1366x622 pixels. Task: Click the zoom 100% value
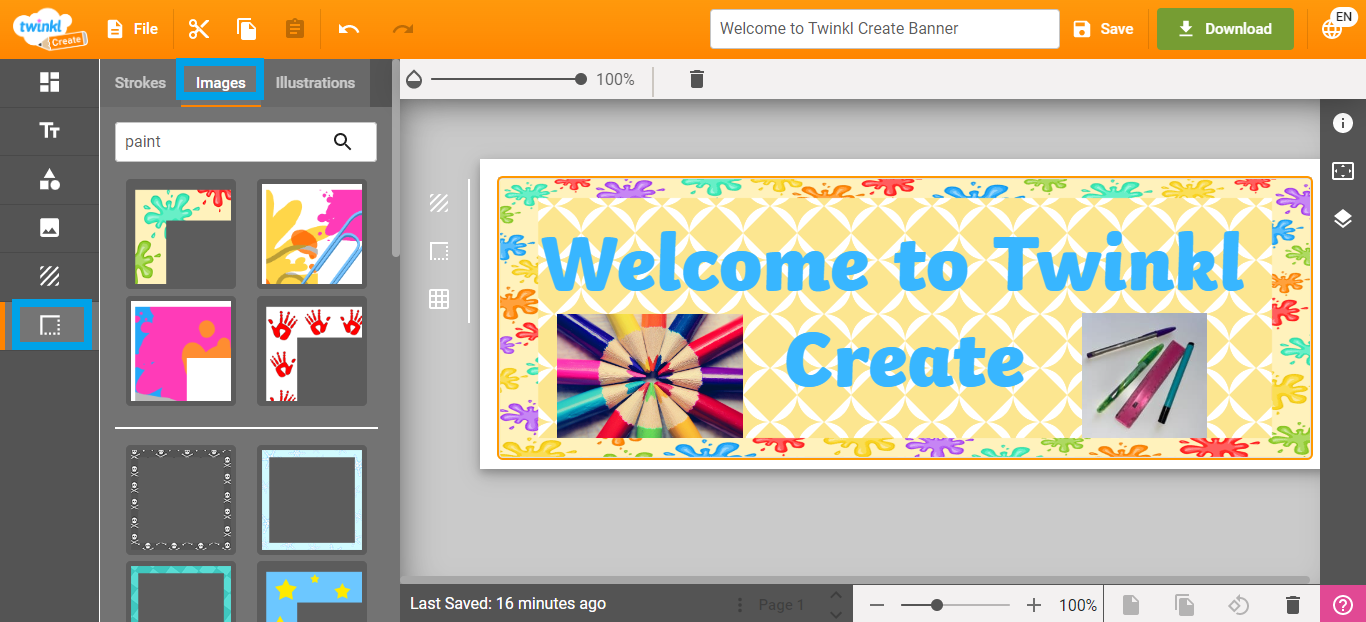[x=1078, y=605]
